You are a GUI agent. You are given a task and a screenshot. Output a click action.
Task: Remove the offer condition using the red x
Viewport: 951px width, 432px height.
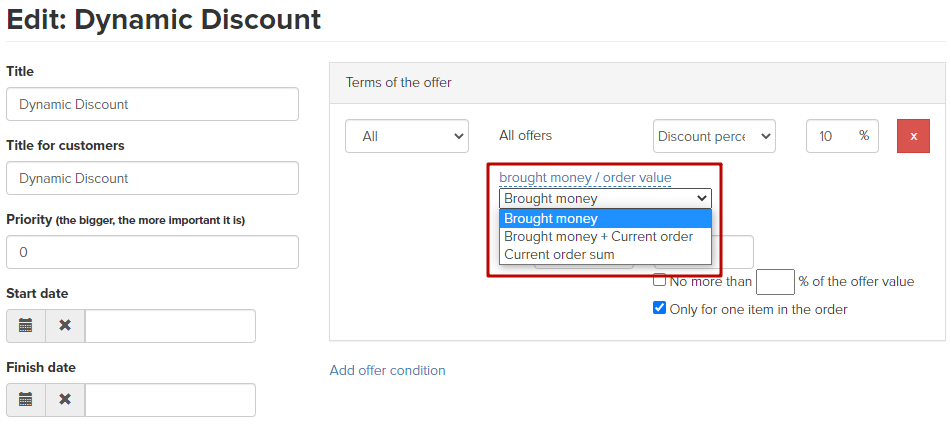pos(913,136)
